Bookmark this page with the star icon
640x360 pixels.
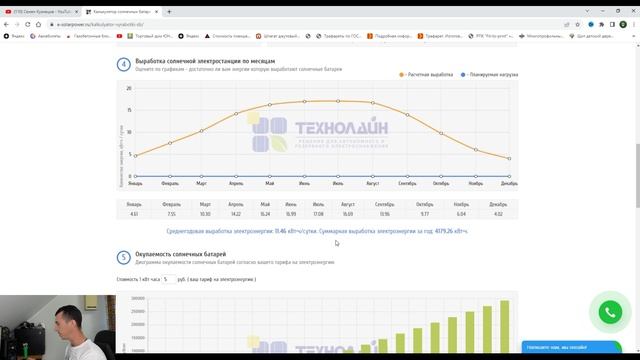pos(578,24)
